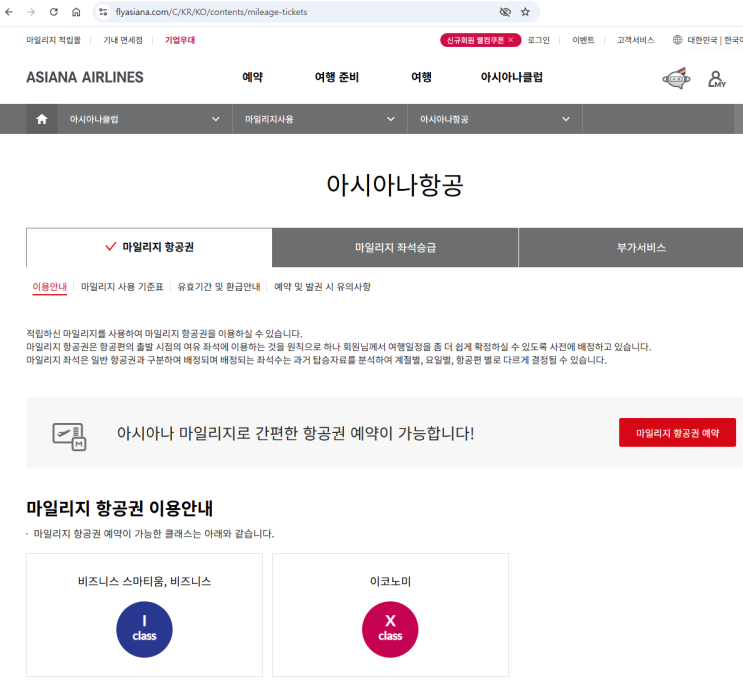
Task: Click the magenta X class circle
Action: [x=390, y=629]
